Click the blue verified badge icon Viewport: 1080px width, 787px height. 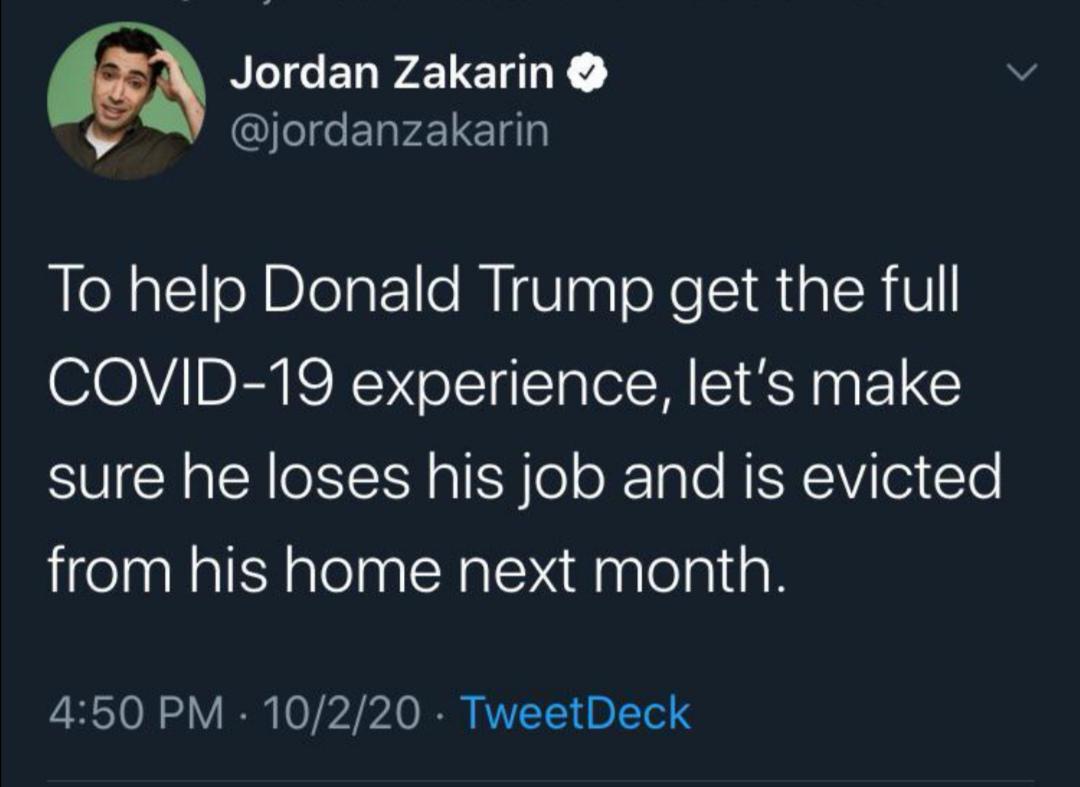click(585, 74)
